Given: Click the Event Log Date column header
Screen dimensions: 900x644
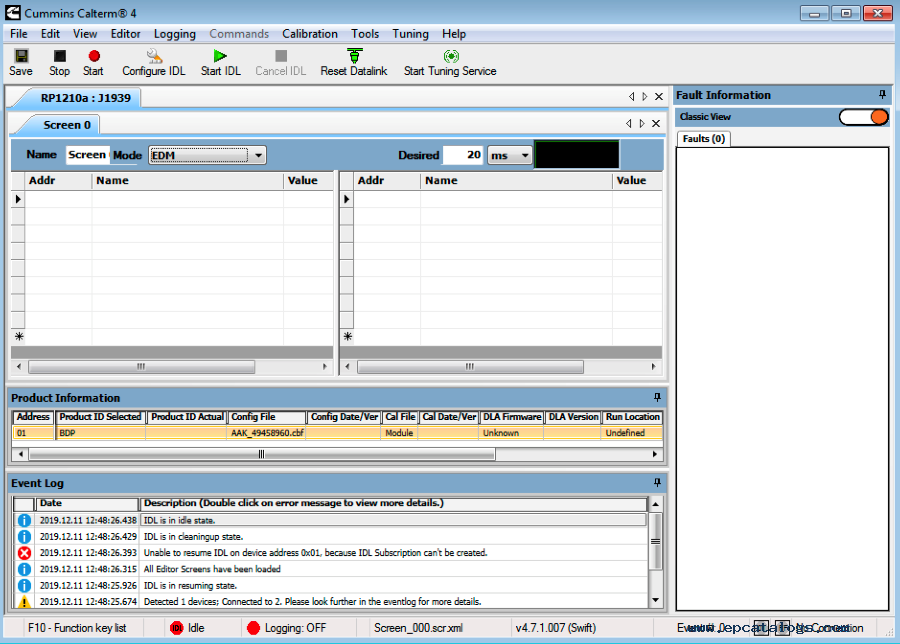Looking at the screenshot, I should pyautogui.click(x=88, y=503).
